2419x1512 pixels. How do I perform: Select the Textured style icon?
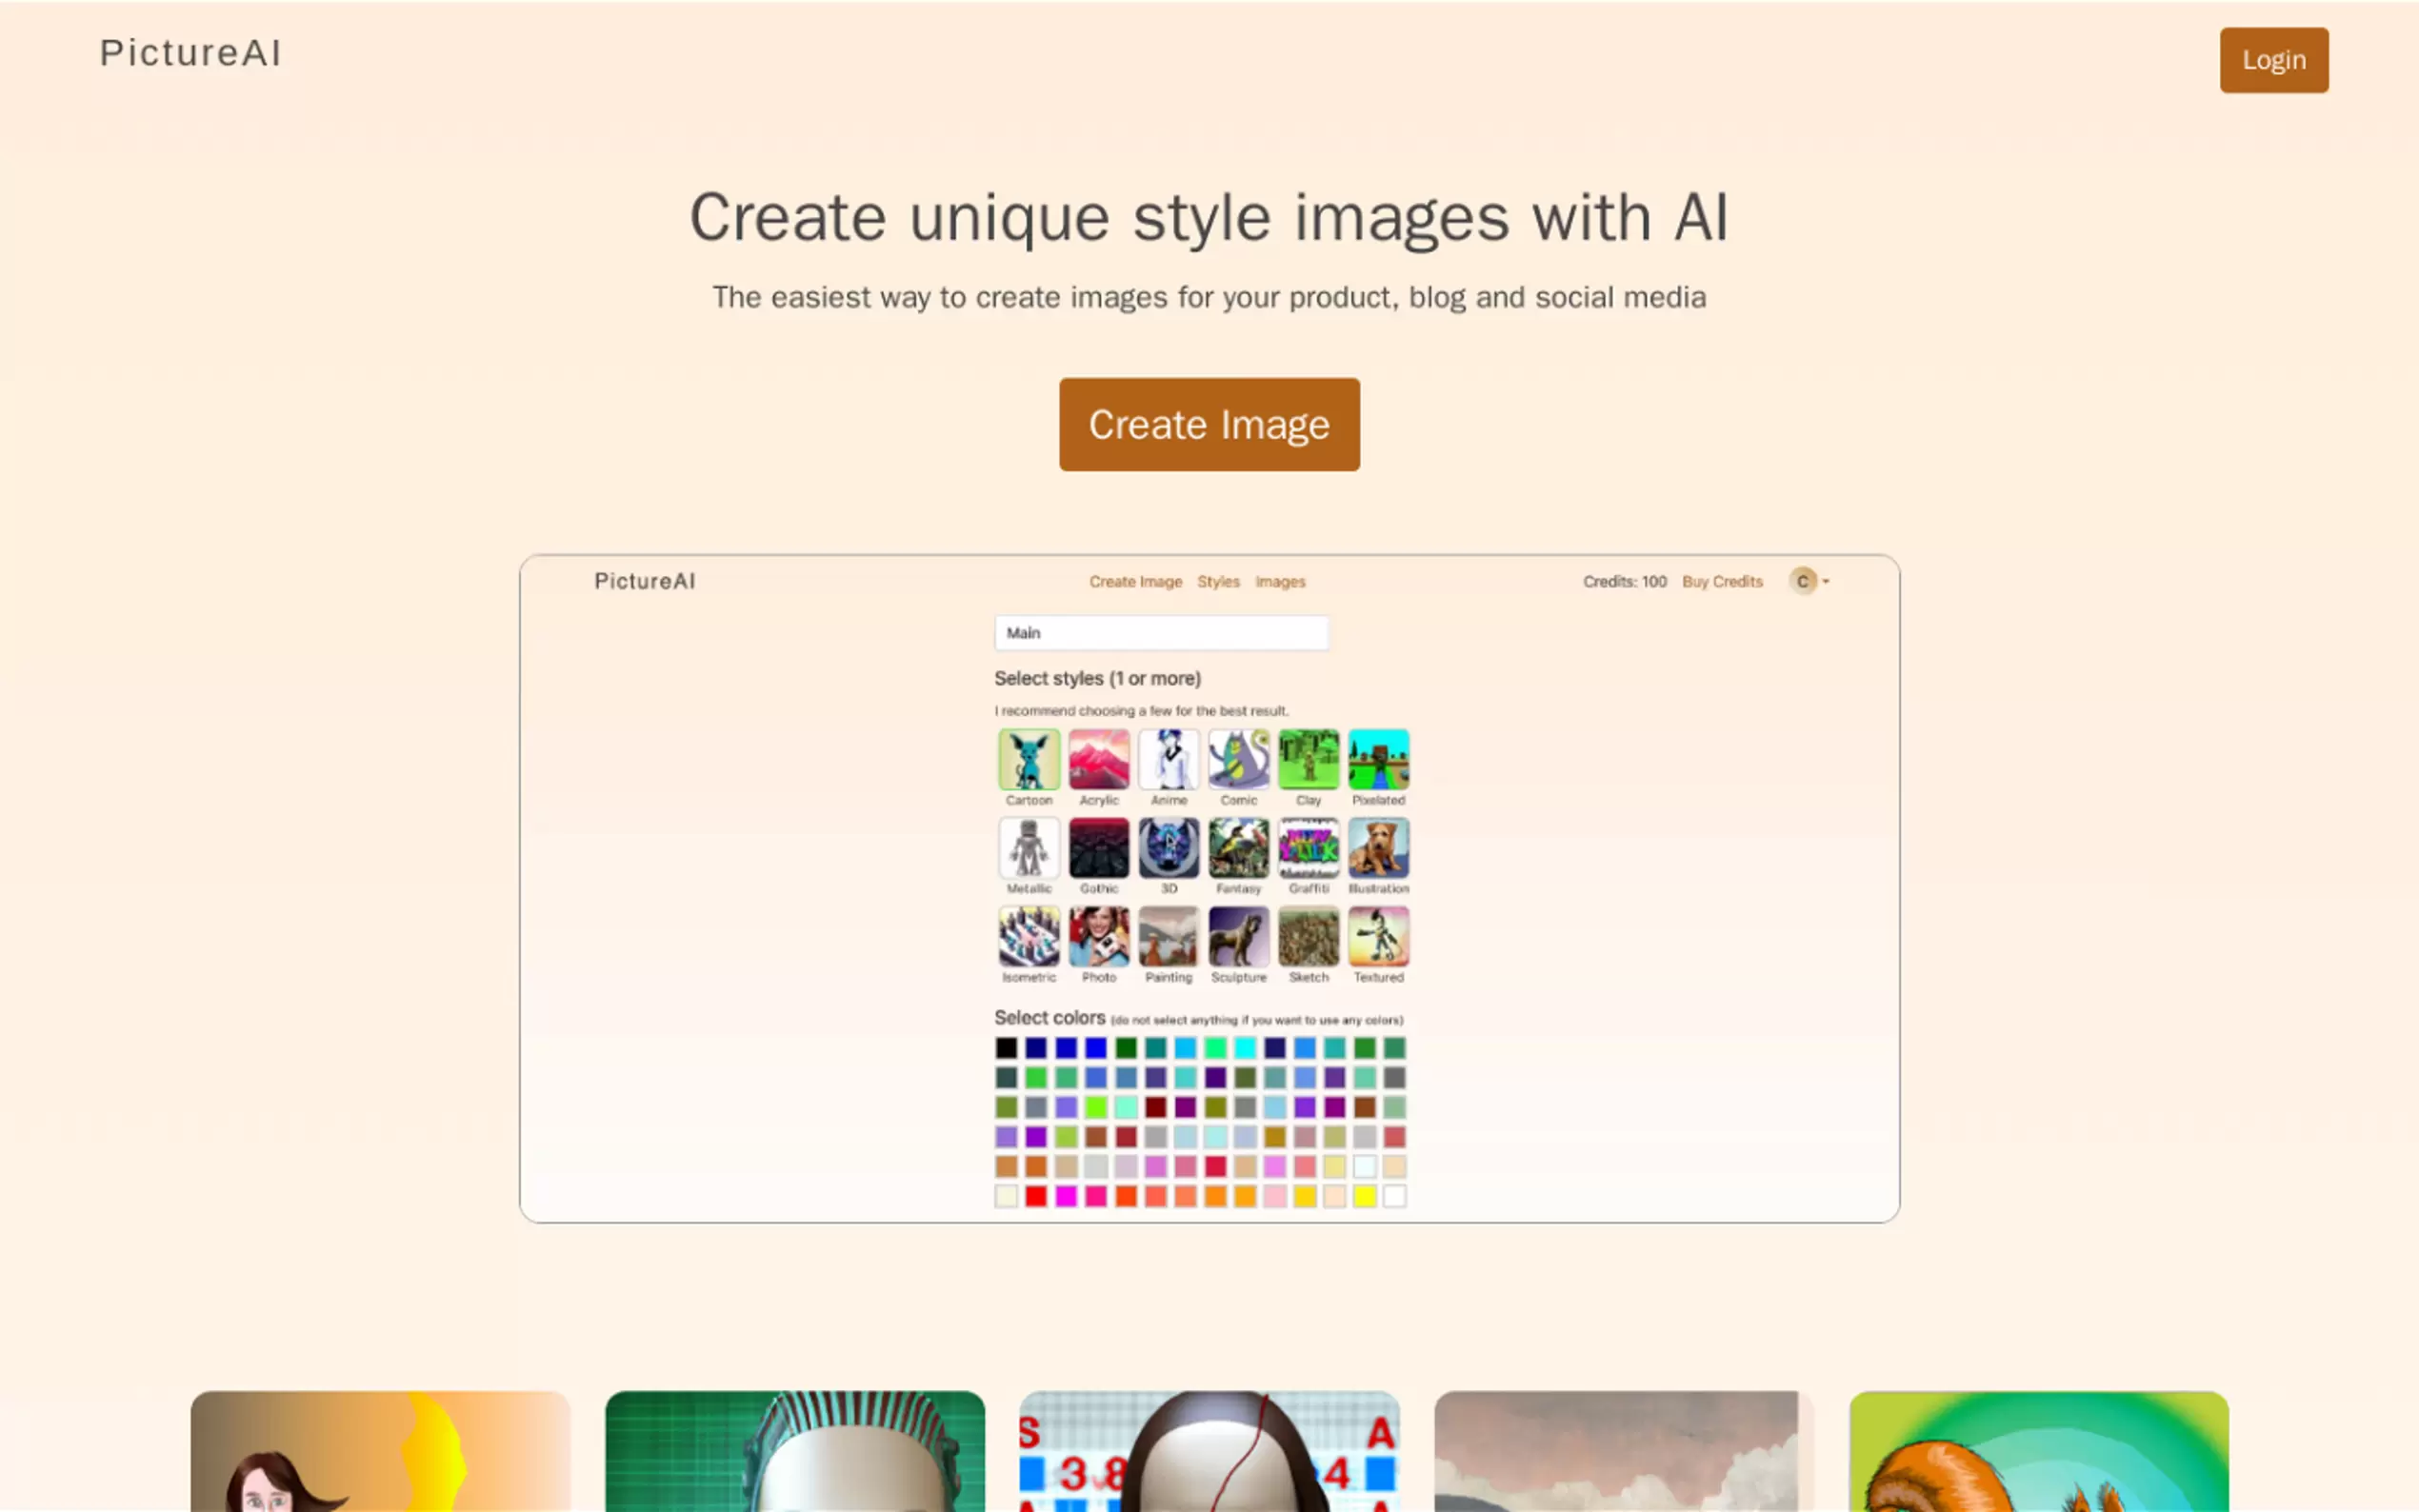1378,936
